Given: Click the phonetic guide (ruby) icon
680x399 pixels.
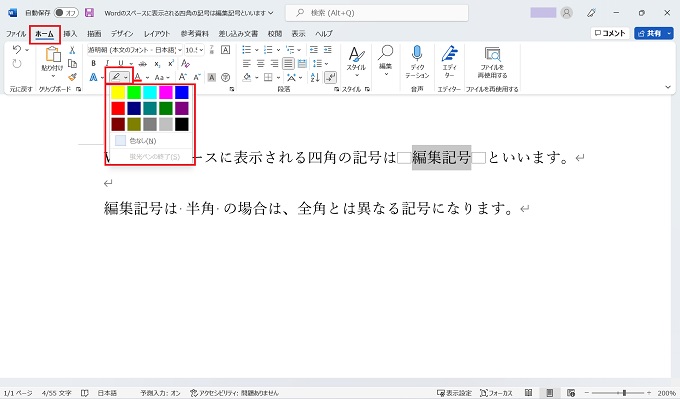Looking at the screenshot, I should coord(212,50).
